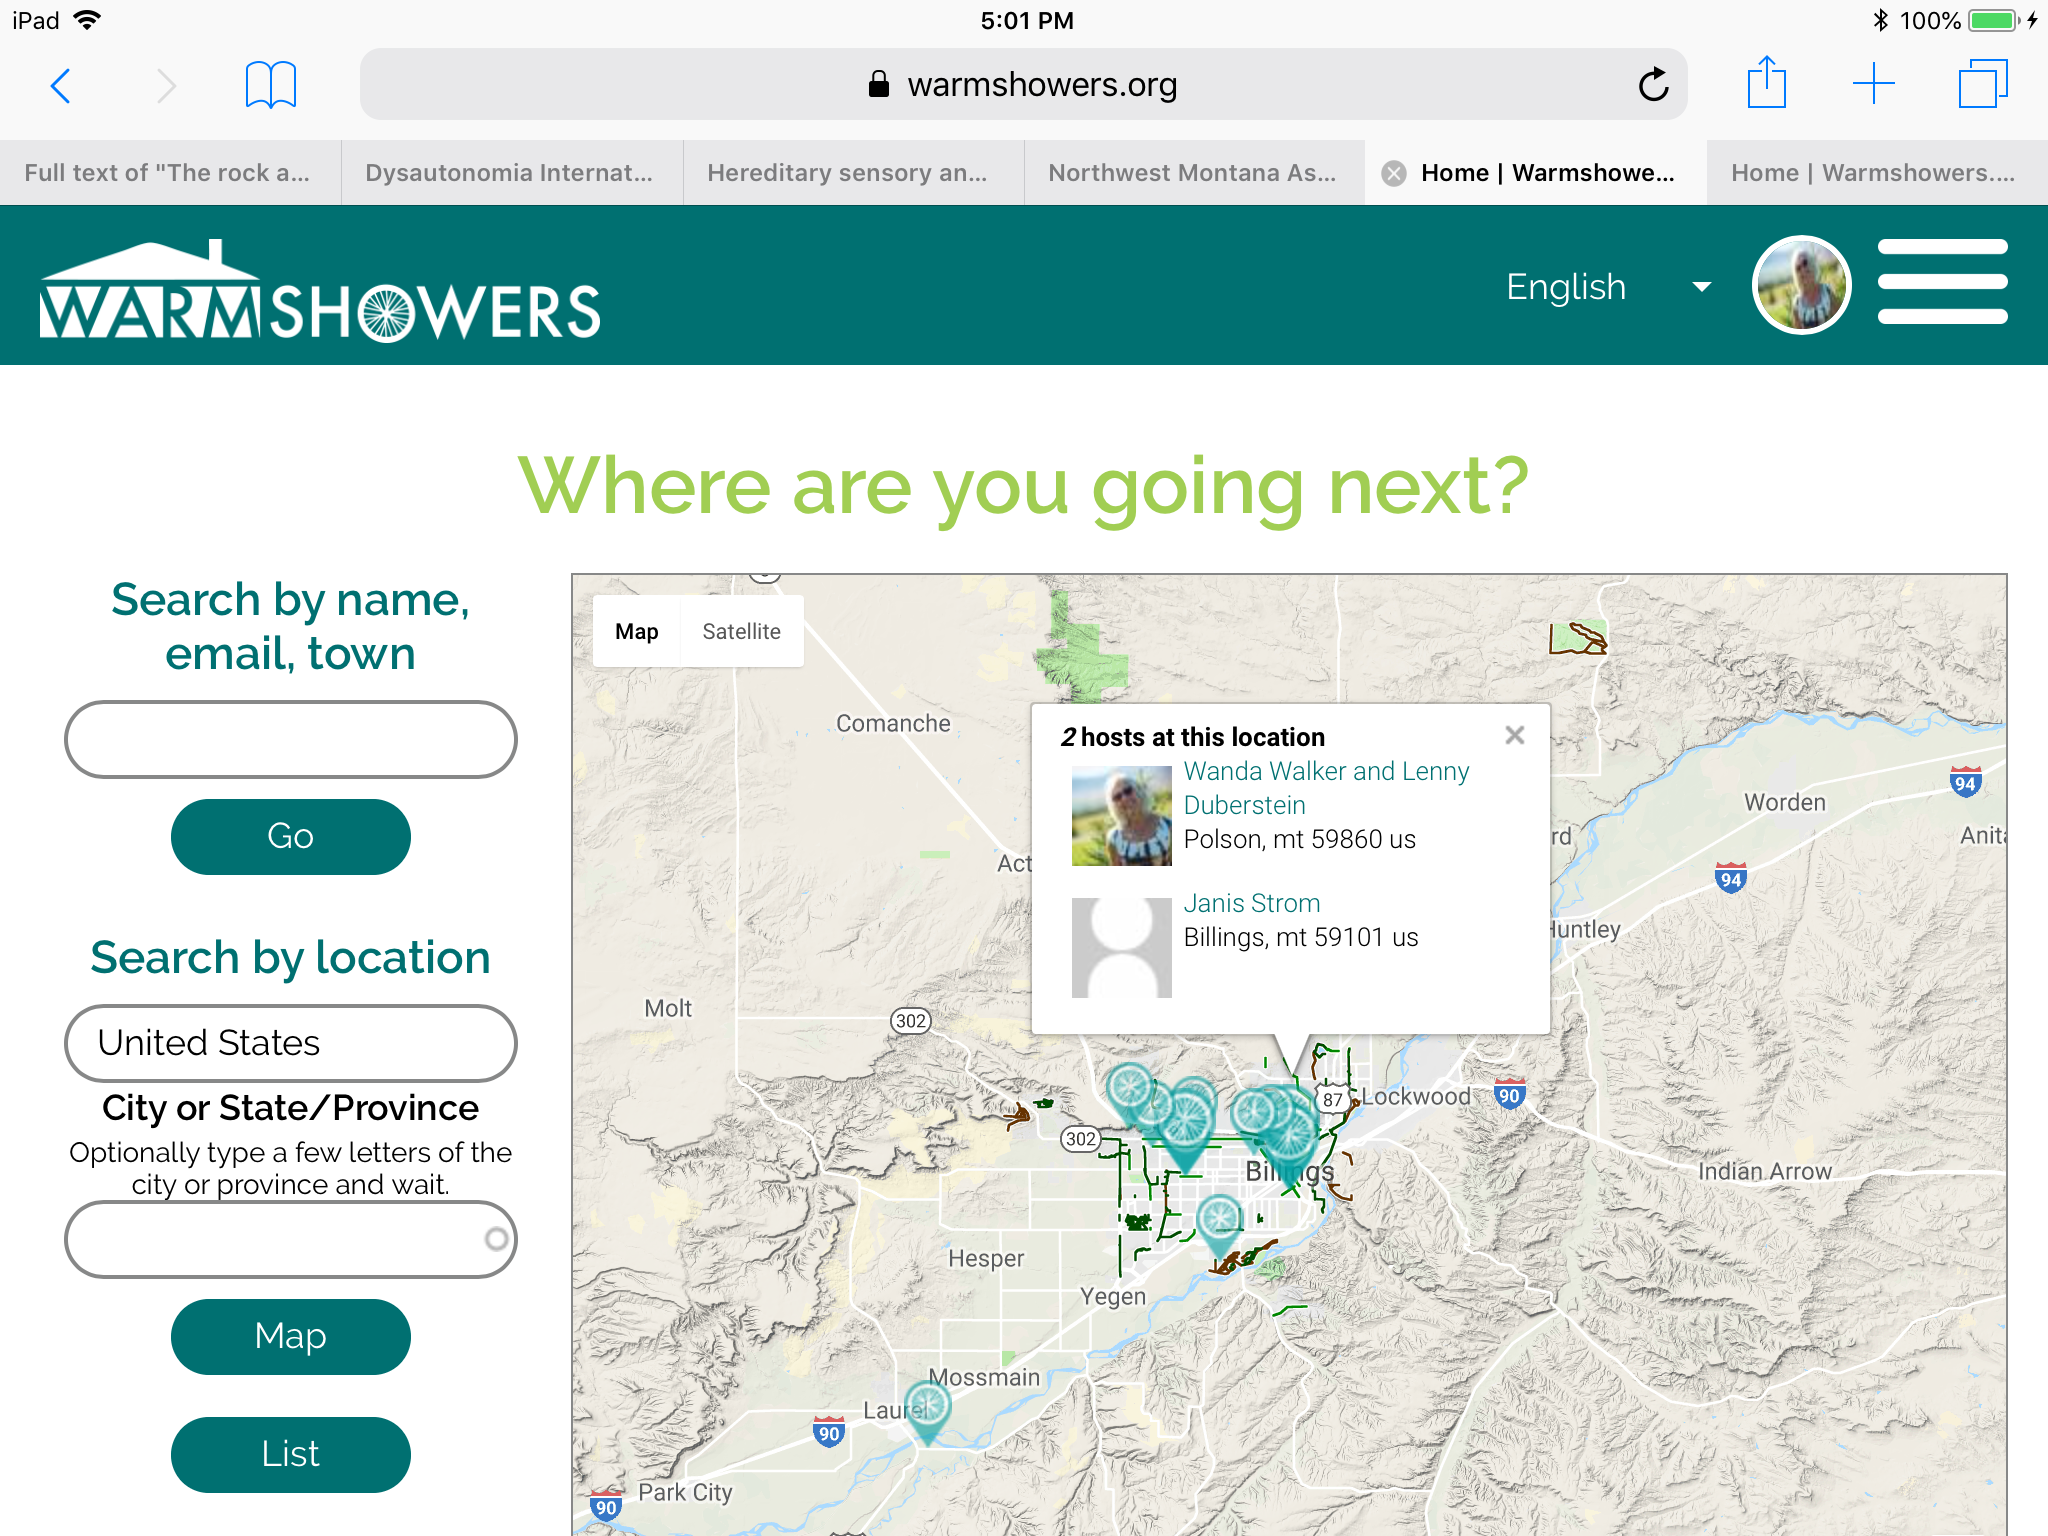Image resolution: width=2048 pixels, height=1536 pixels.
Task: Tap the route 302 shield near Molt
Action: click(910, 1021)
